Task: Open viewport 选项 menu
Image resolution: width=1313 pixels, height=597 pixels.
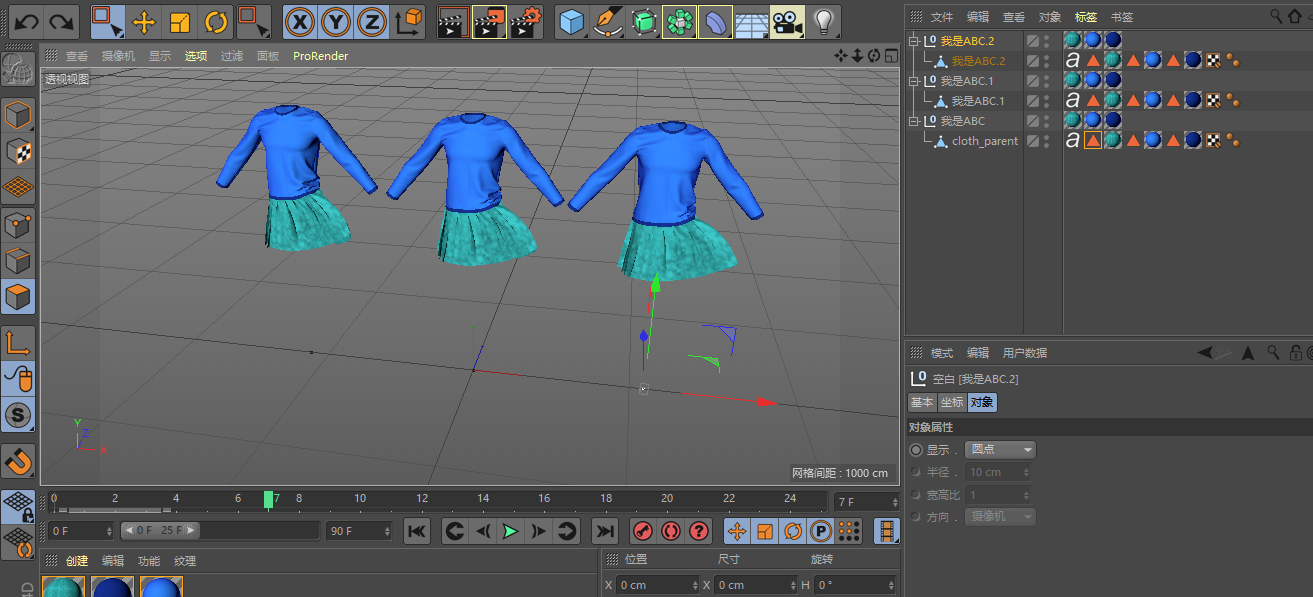Action: tap(196, 56)
